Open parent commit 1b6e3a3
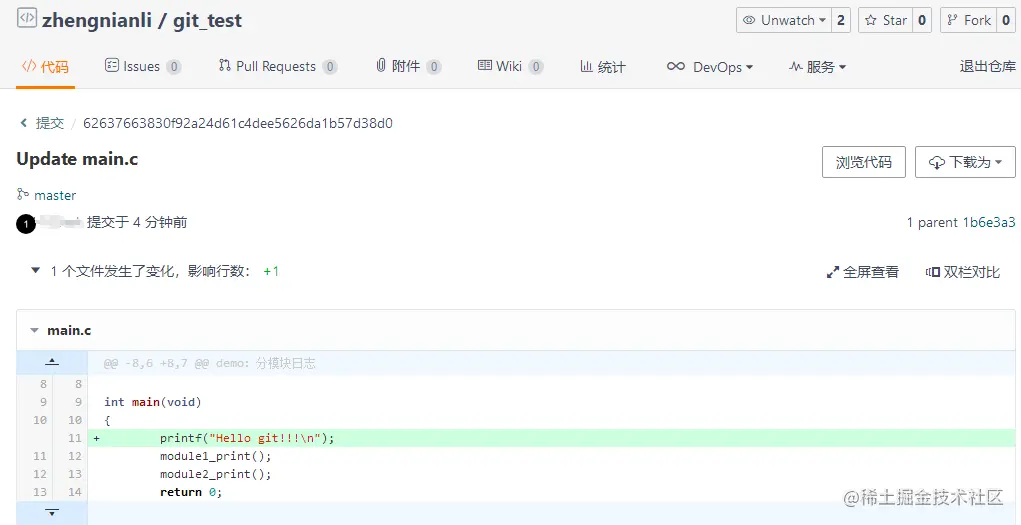This screenshot has width=1021, height=525. (989, 223)
